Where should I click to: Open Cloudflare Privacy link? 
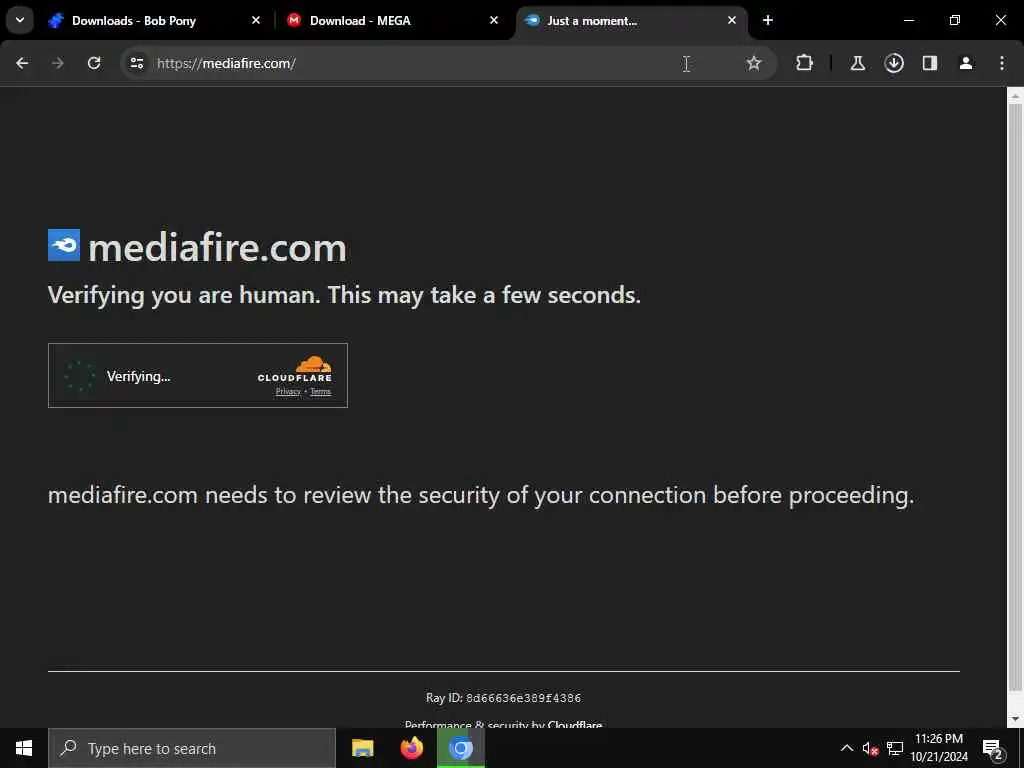coord(288,391)
